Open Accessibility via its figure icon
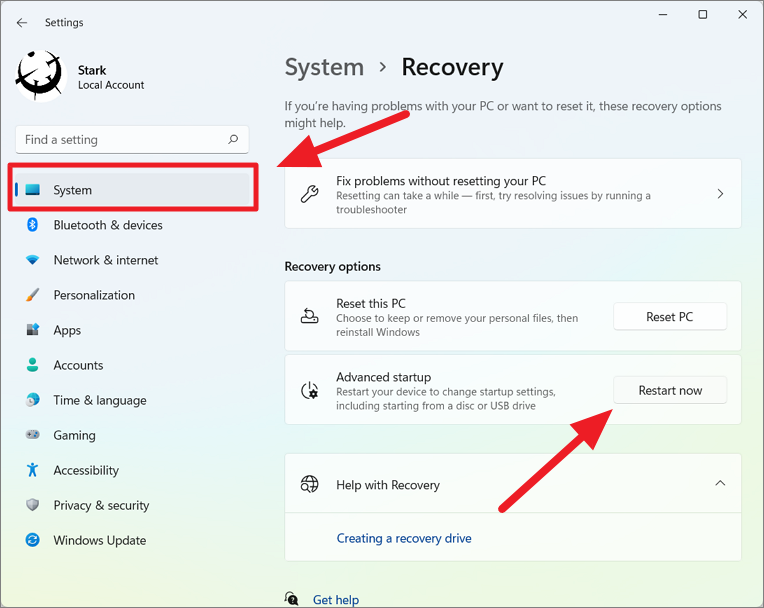Image resolution: width=764 pixels, height=608 pixels. [x=33, y=470]
